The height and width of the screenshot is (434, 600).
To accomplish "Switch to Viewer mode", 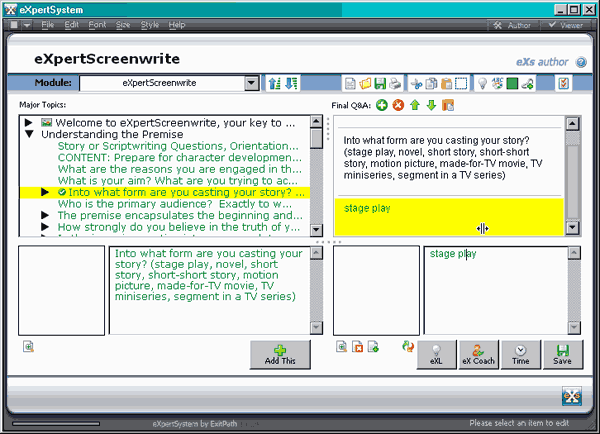I will click(x=566, y=25).
